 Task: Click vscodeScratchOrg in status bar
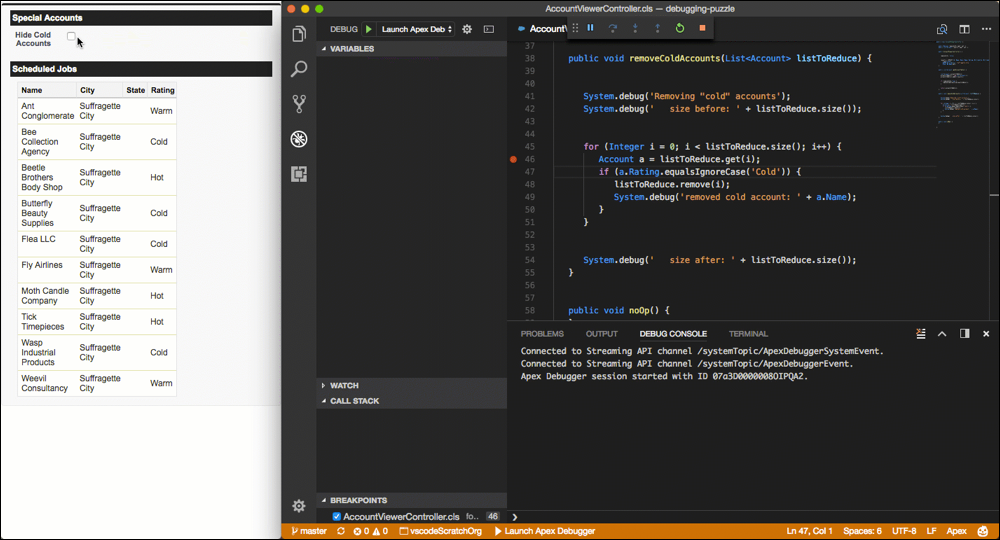(441, 531)
